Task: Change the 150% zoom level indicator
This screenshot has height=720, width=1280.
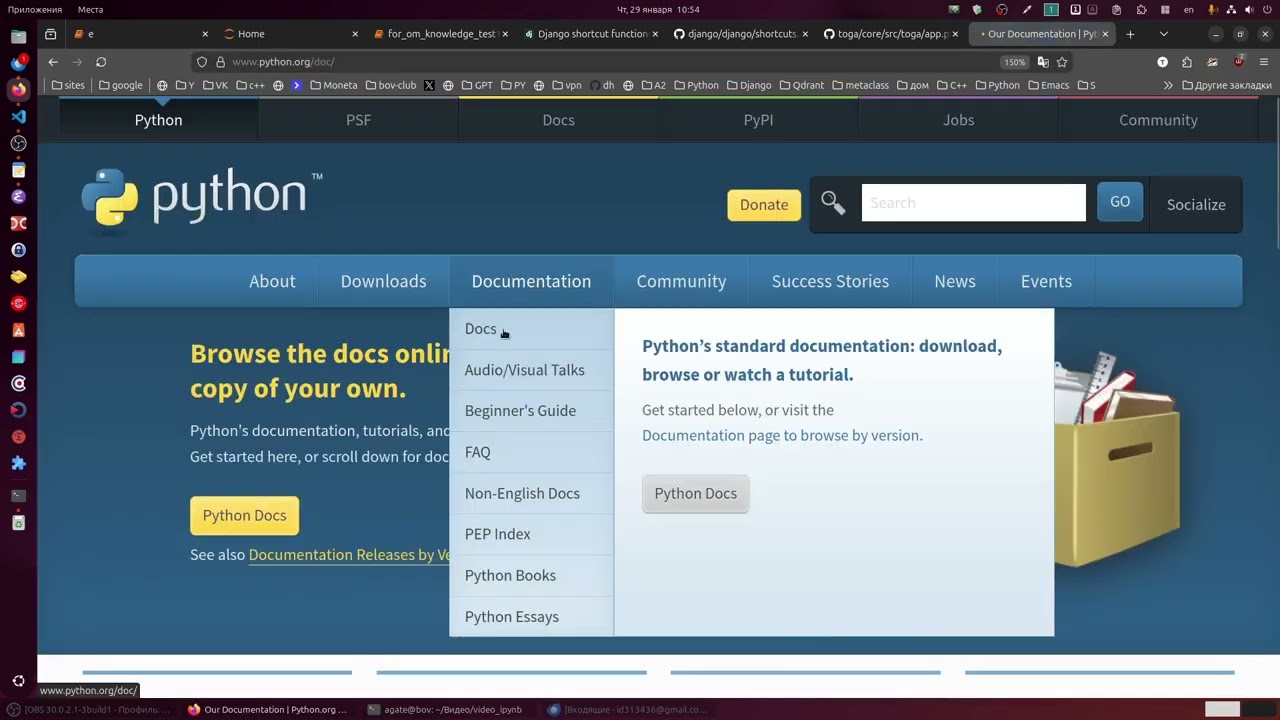Action: point(1014,62)
